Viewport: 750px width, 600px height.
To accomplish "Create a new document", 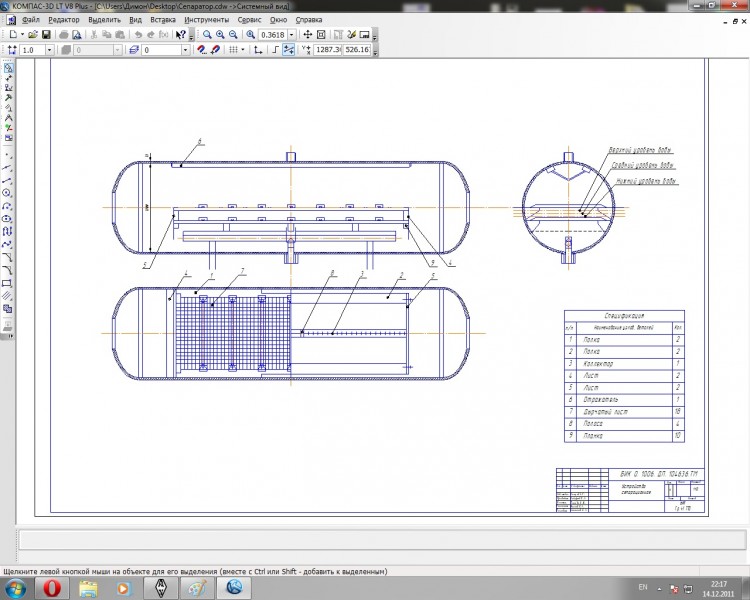I will point(13,34).
